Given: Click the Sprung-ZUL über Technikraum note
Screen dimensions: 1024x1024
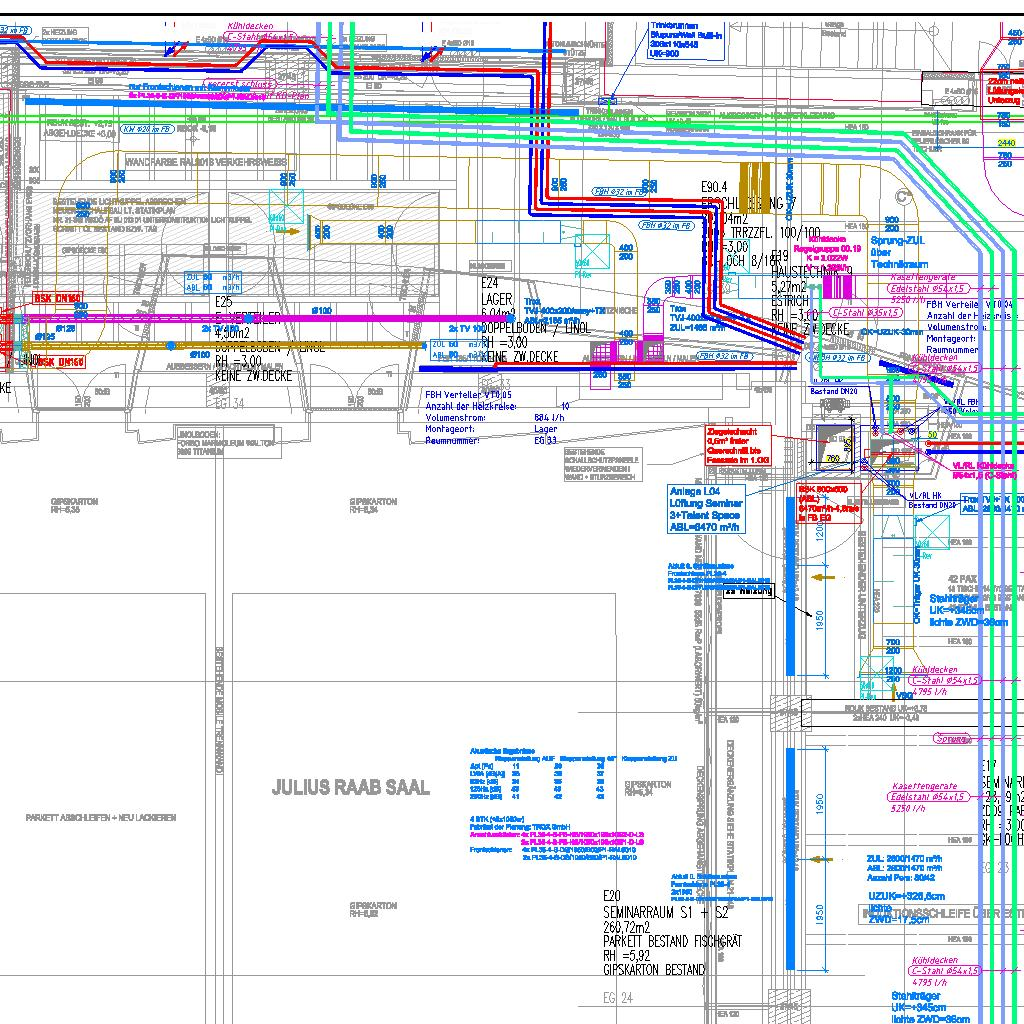Looking at the screenshot, I should coord(899,252).
